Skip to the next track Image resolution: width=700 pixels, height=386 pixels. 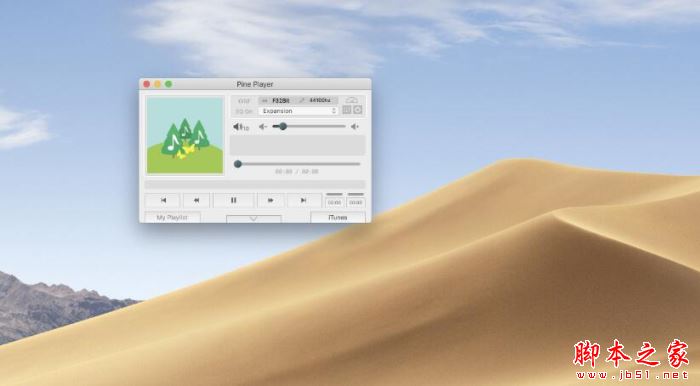click(303, 200)
